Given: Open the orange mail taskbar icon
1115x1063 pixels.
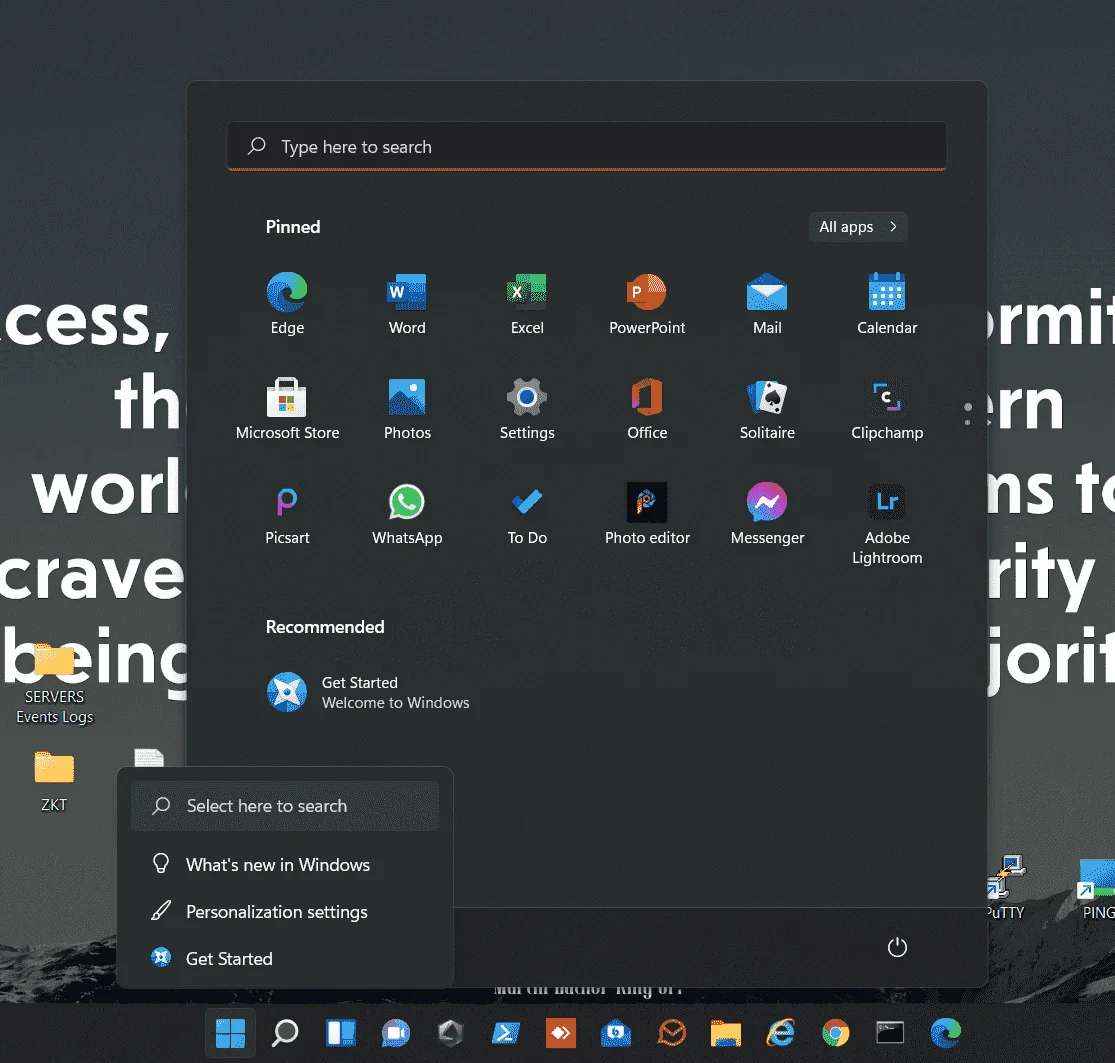Looking at the screenshot, I should pos(671,1033).
